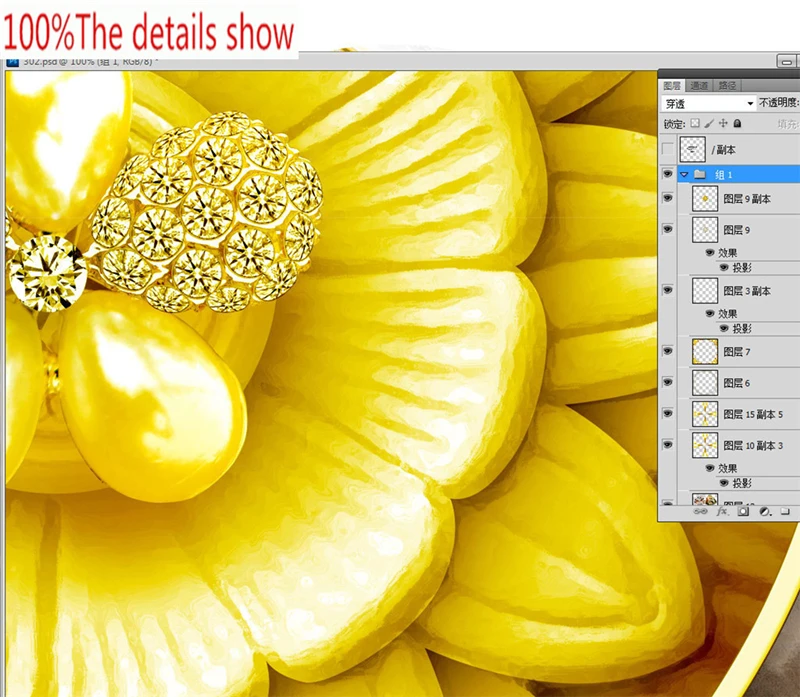Click the 图层 9 thumbnail
Image resolution: width=800 pixels, height=697 pixels.
(705, 230)
